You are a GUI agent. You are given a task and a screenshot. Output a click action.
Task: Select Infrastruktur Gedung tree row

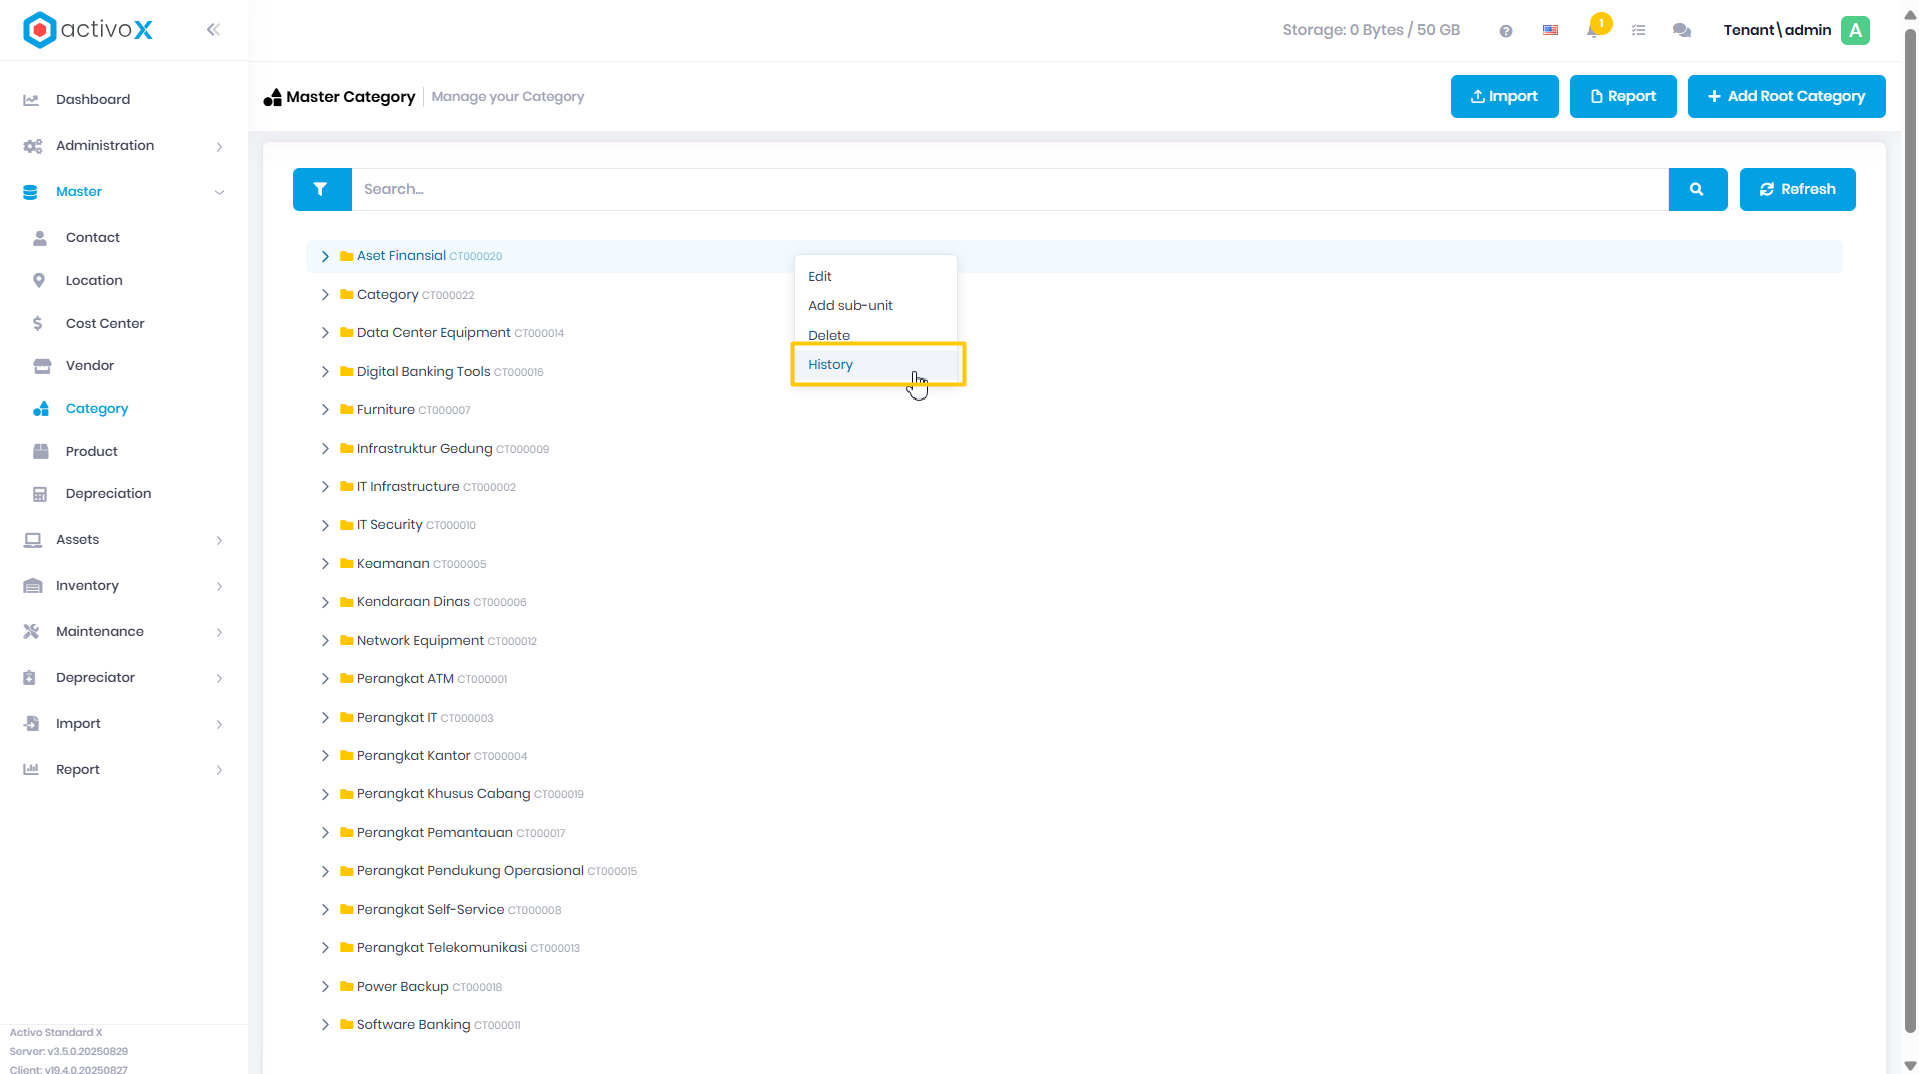tap(1074, 449)
